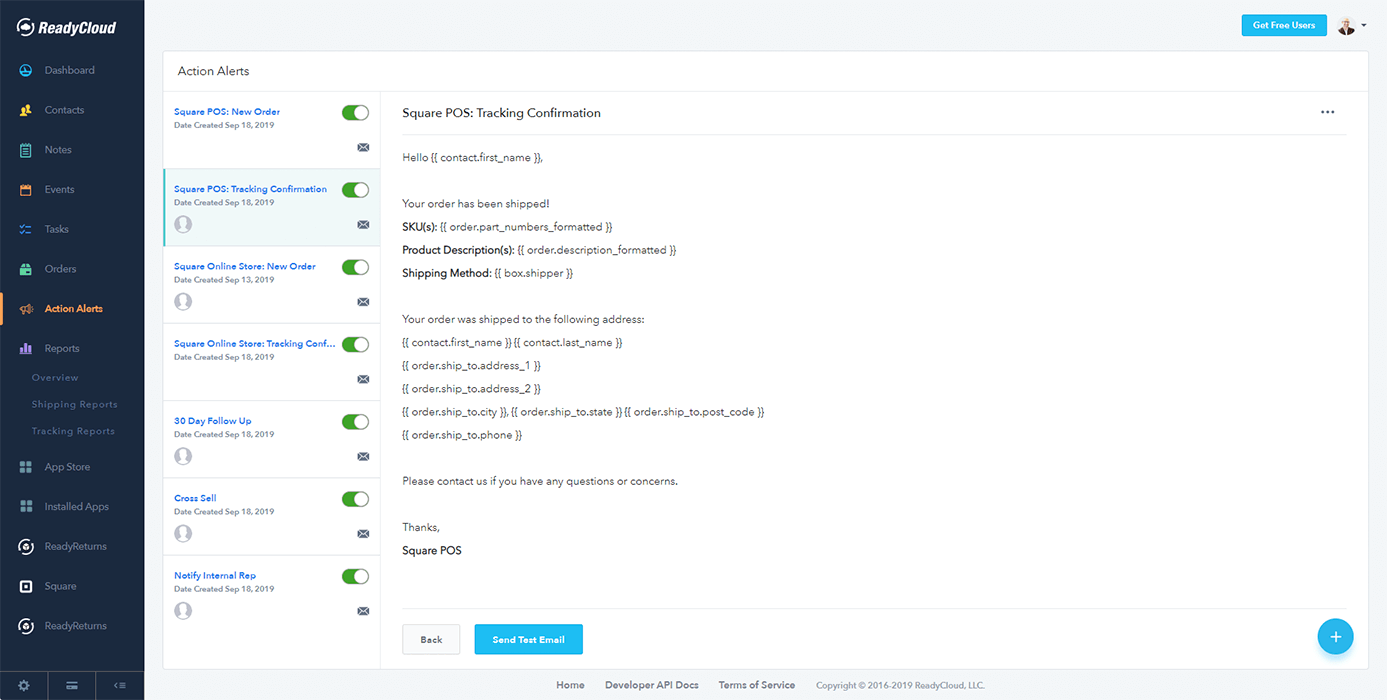Click the first ReadyReturns app icon
This screenshot has height=700, width=1387.
(26, 547)
